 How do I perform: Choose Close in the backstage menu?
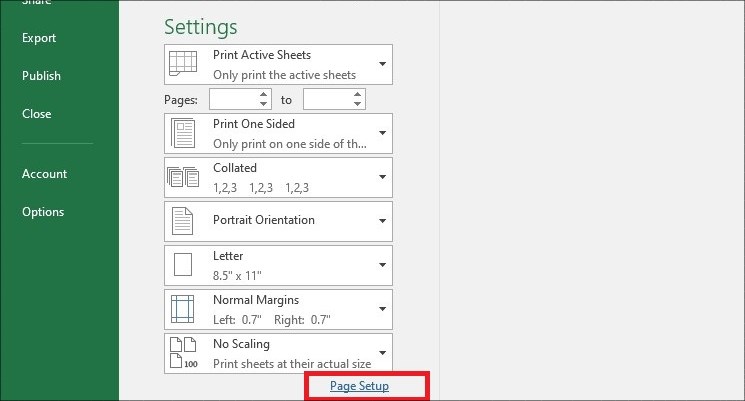[x=36, y=114]
